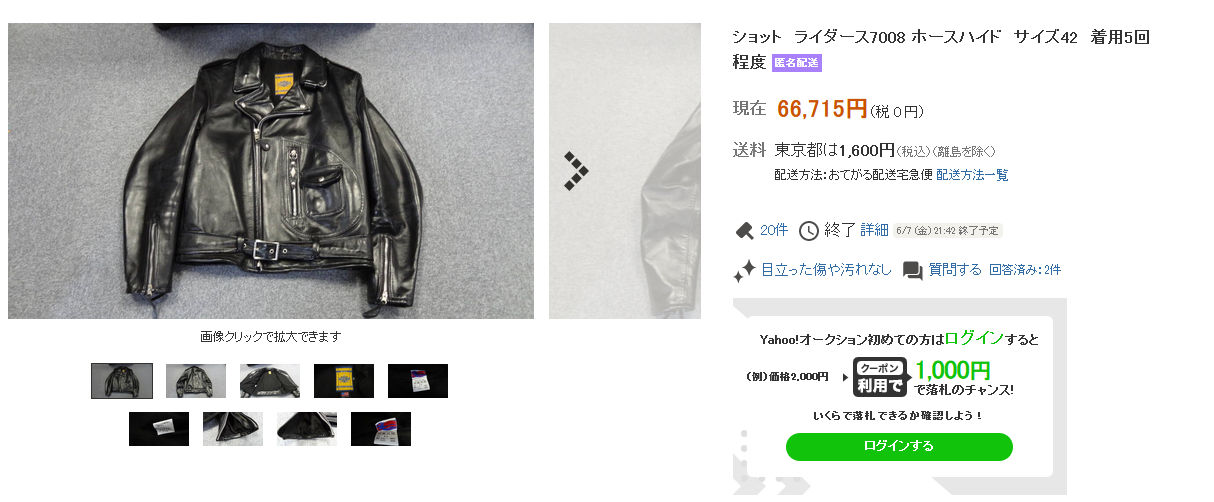The height and width of the screenshot is (502, 1214).
Task: Select the second jacket thumbnail
Action: click(196, 381)
